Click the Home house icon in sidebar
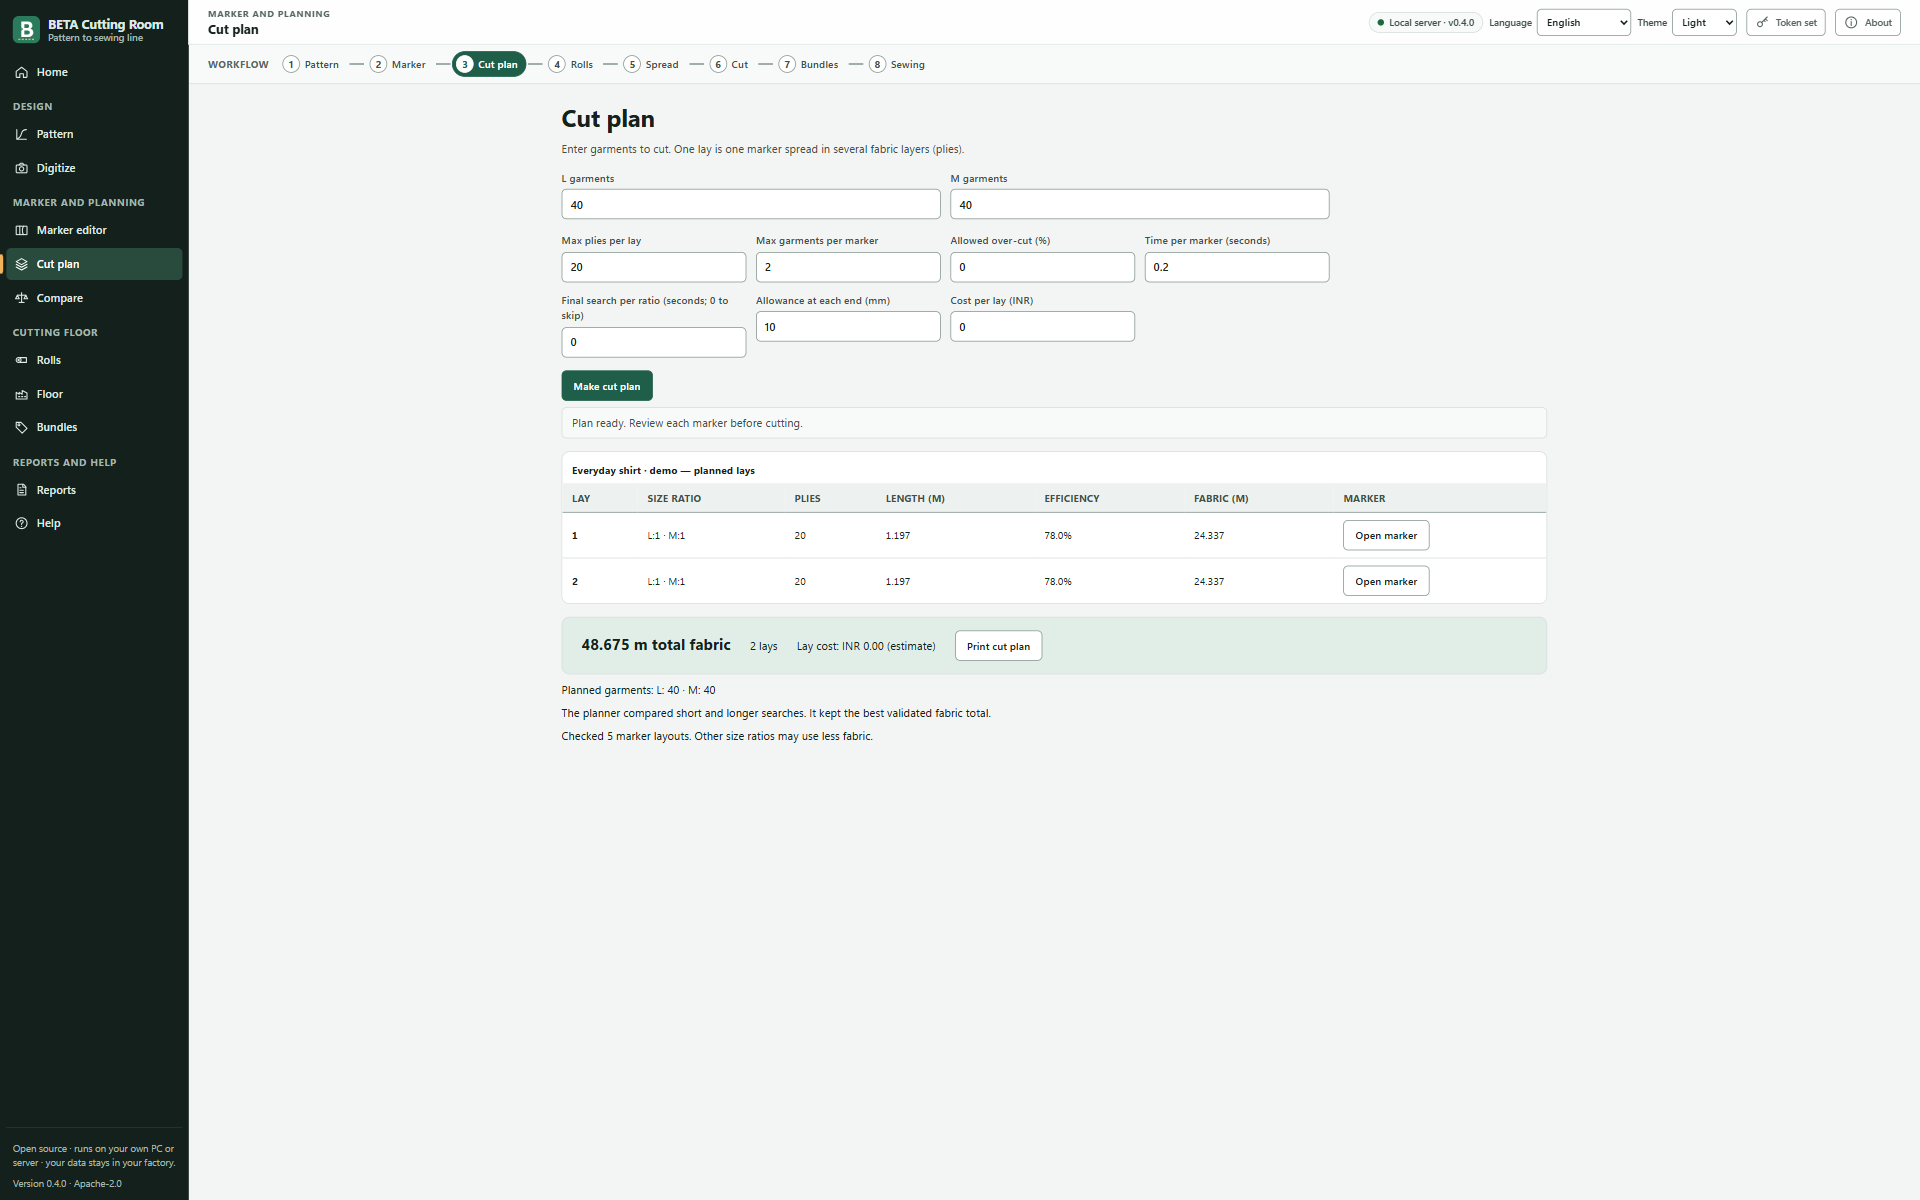 point(21,72)
